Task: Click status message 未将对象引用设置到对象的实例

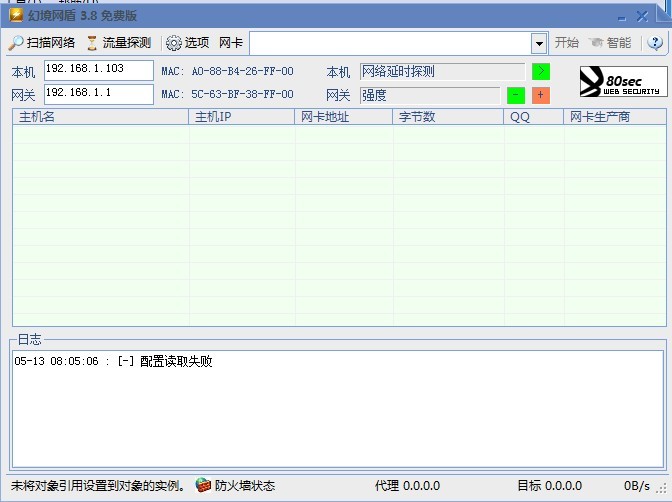Action: 98,486
